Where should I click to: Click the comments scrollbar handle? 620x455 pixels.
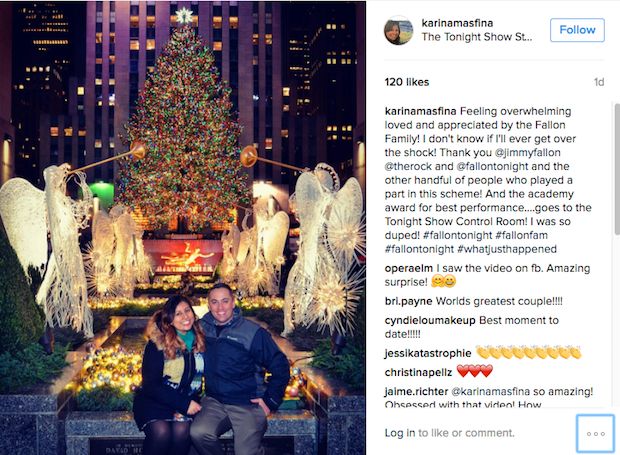617,169
